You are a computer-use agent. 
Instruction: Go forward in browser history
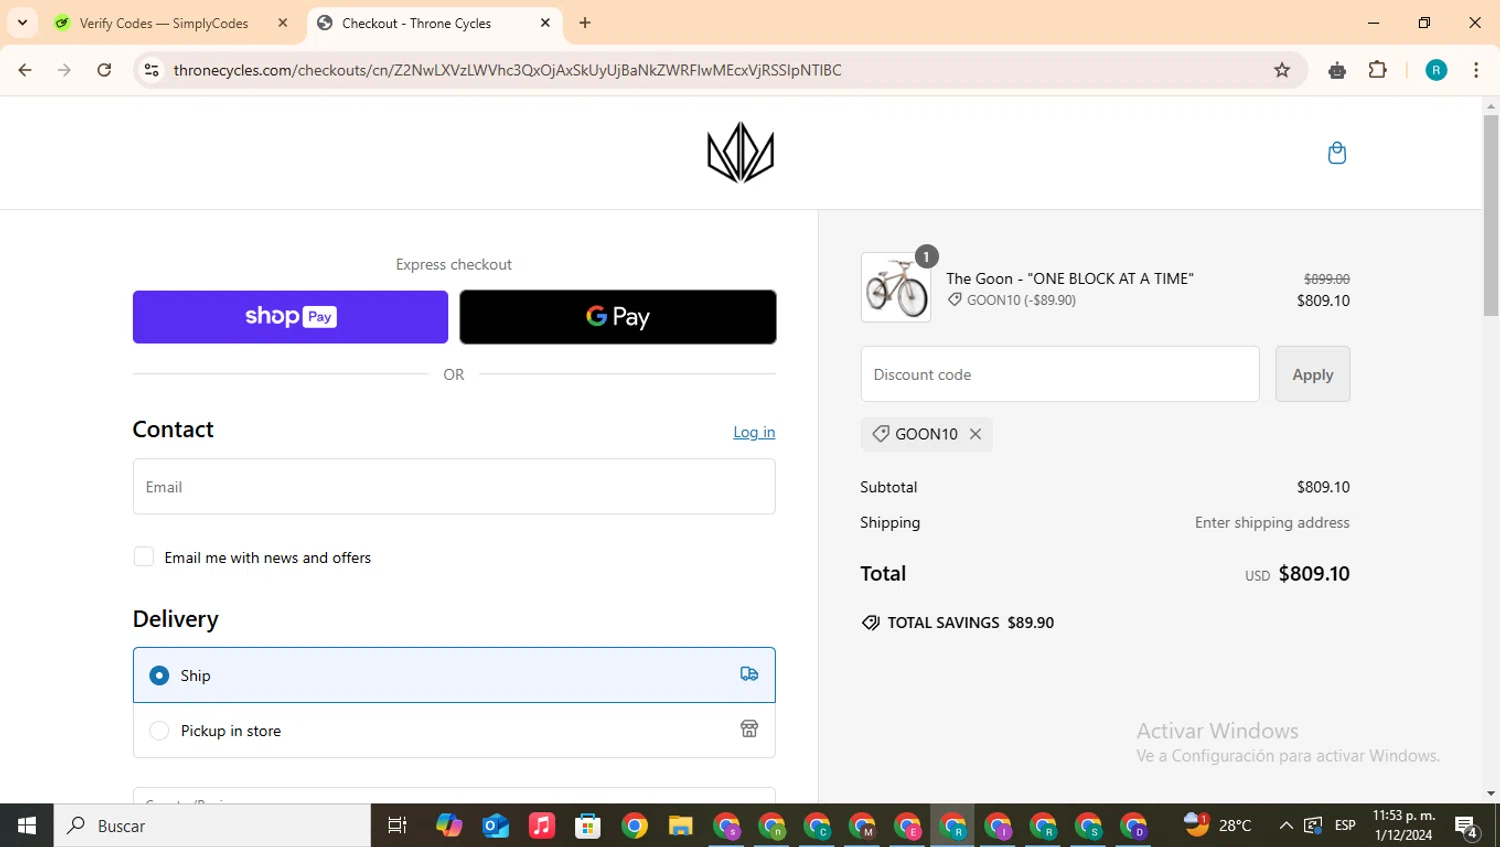pyautogui.click(x=64, y=70)
